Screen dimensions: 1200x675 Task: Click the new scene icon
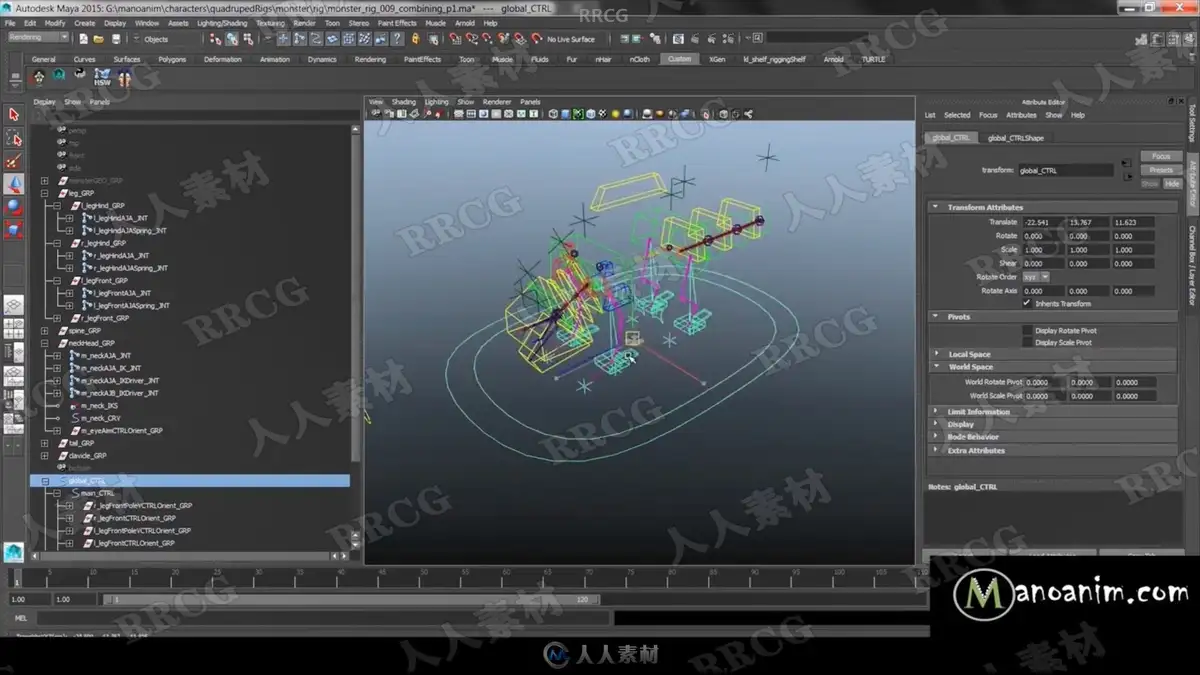pos(82,39)
